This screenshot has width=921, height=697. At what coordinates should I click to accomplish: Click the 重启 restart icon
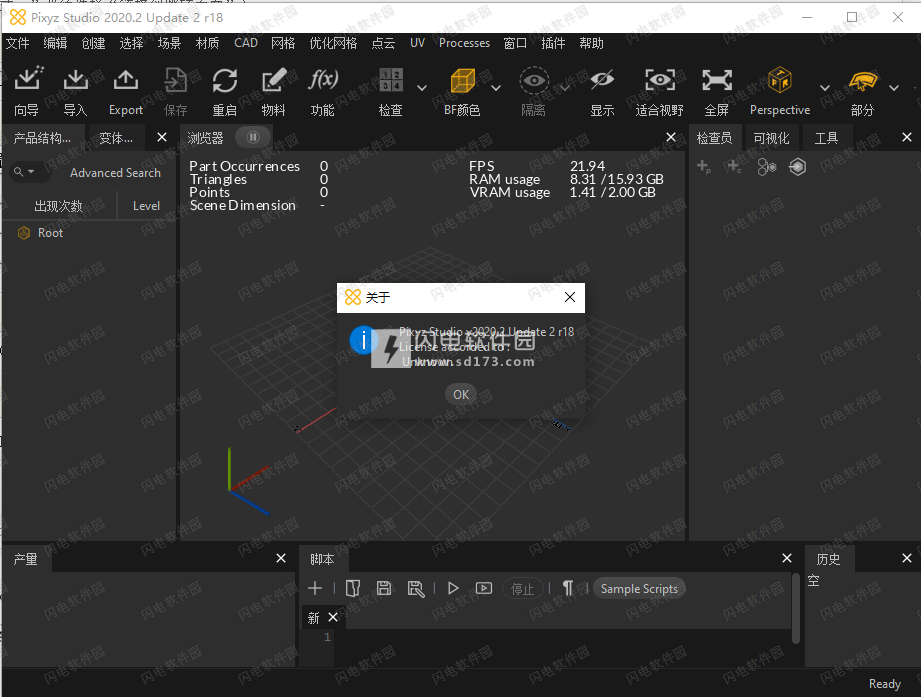pos(224,80)
